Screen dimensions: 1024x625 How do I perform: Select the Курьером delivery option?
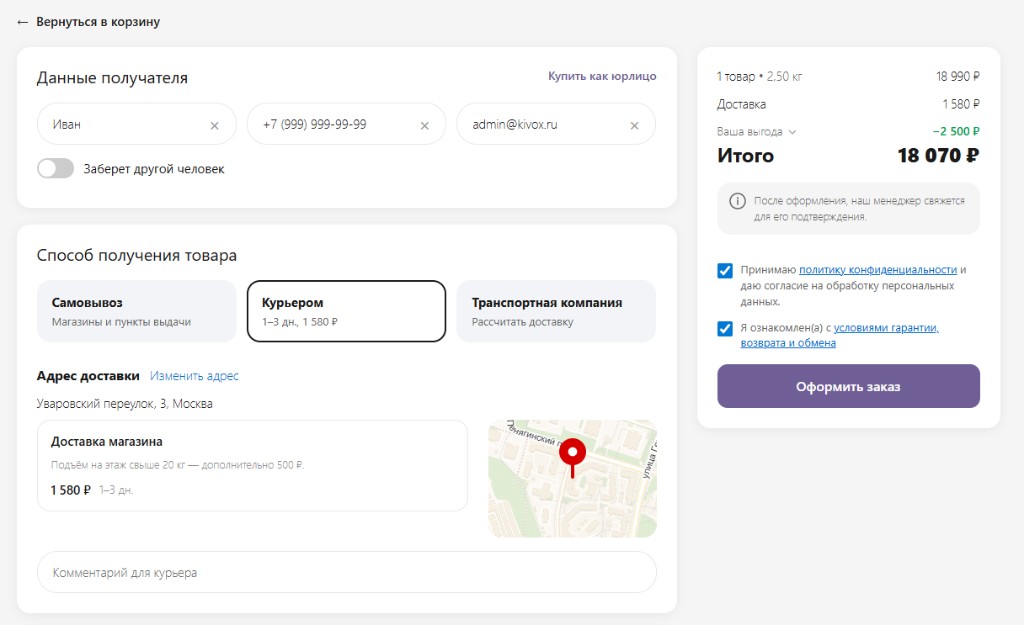pos(346,311)
